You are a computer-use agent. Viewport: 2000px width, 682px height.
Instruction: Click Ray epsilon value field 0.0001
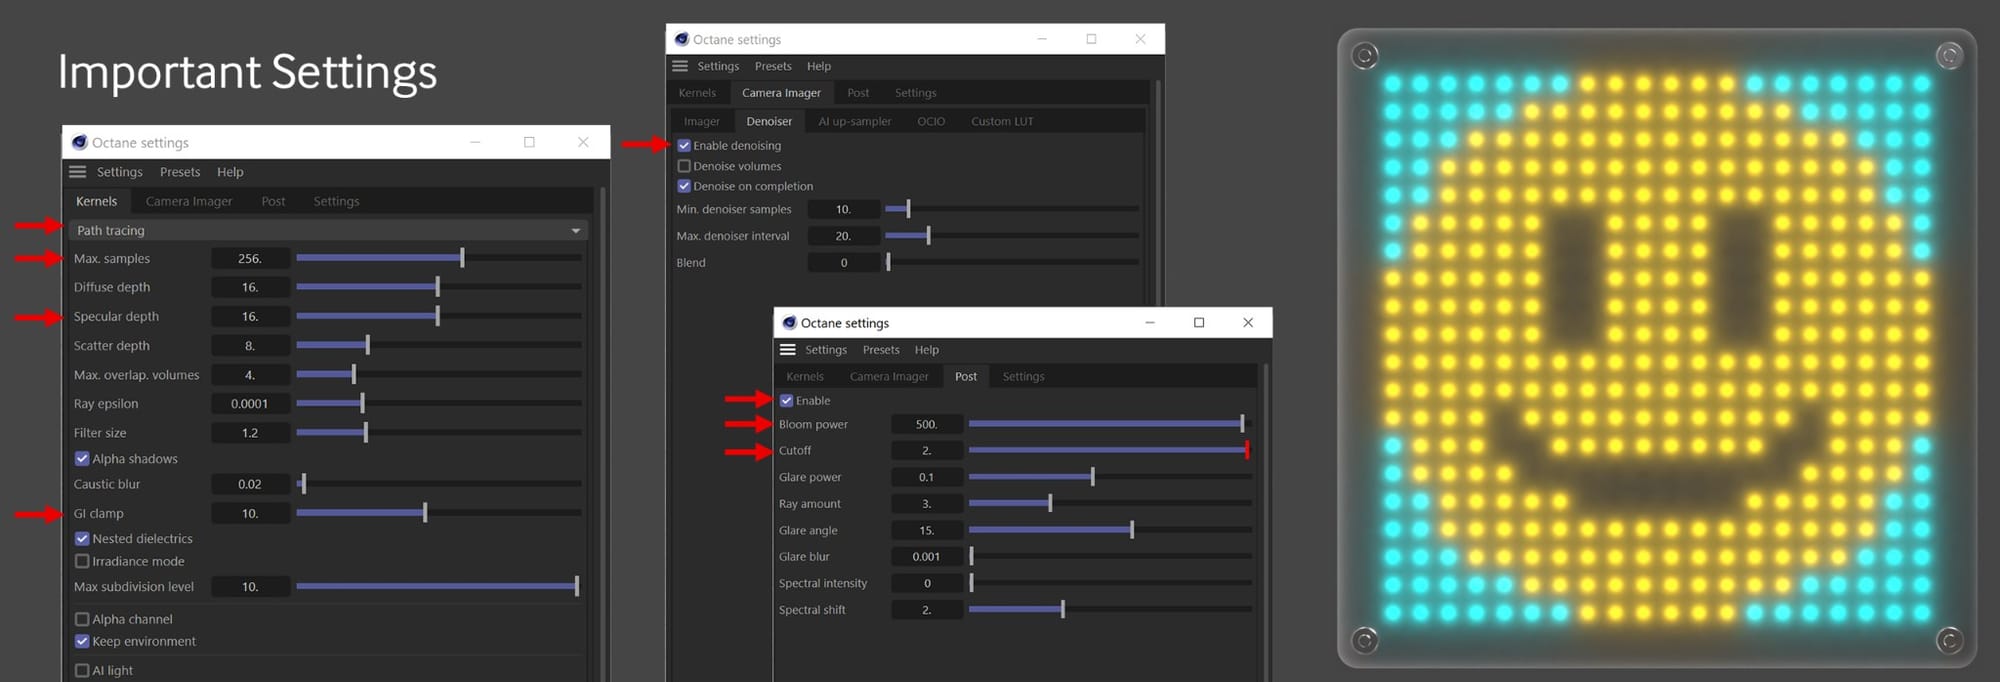(x=250, y=403)
